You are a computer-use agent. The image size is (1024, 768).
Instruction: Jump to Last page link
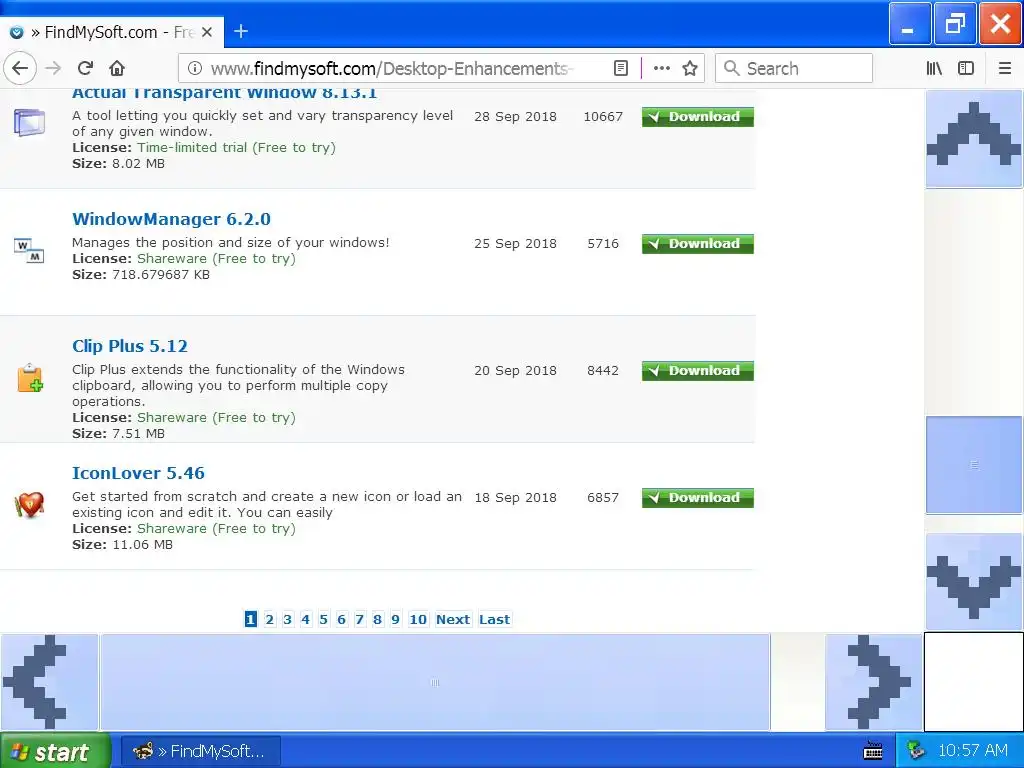(494, 619)
